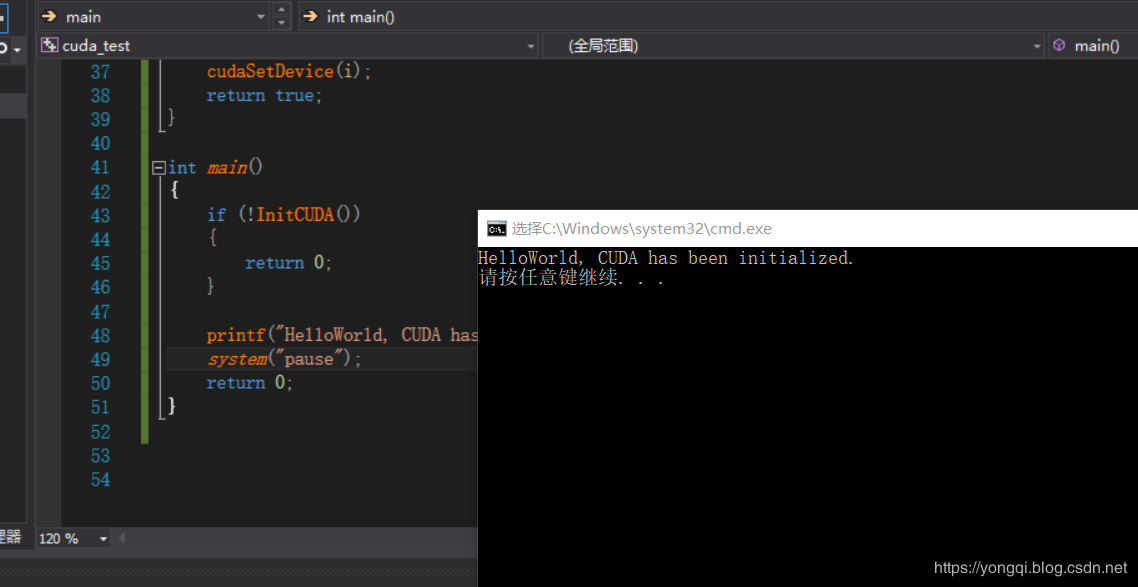
Task: Click the main() member cube icon
Action: 1059,46
